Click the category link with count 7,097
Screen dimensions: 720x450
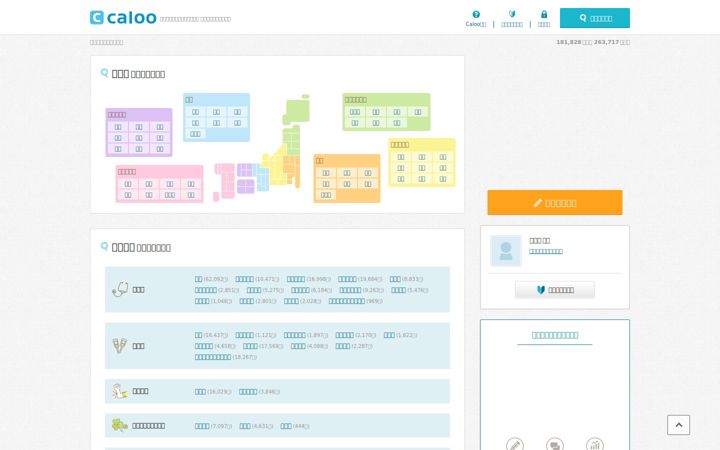click(202, 426)
